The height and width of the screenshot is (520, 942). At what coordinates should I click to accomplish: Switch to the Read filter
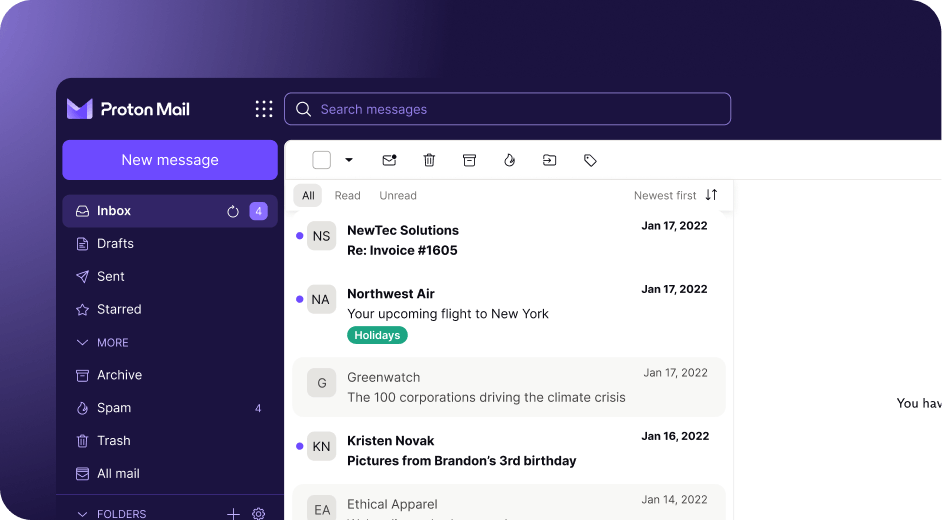point(347,196)
